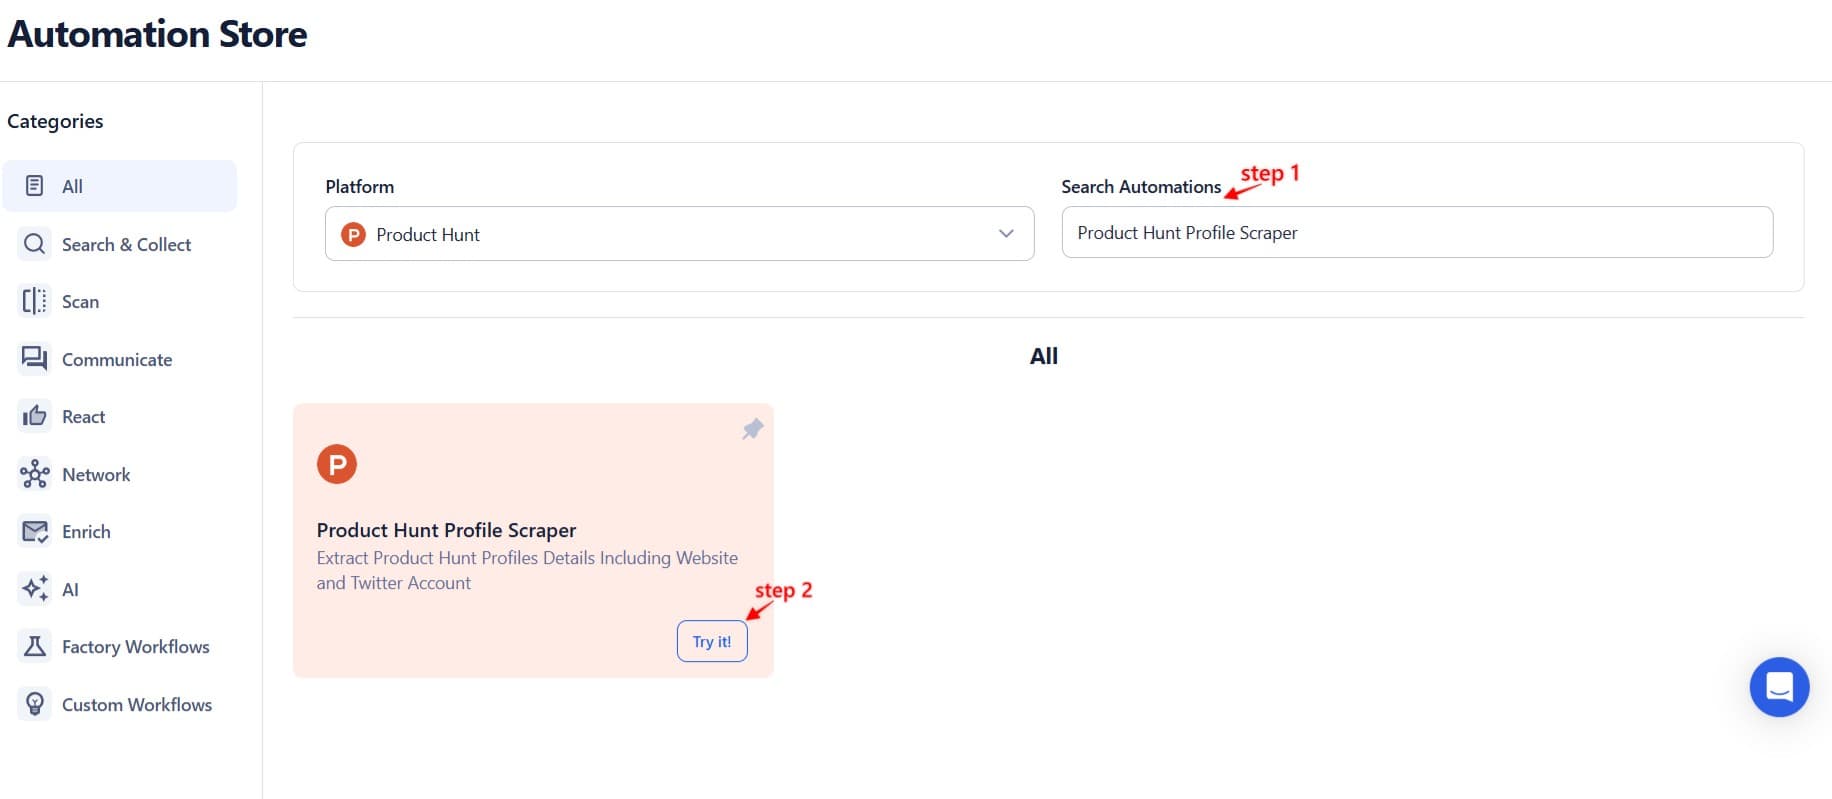1832x799 pixels.
Task: Open the Platform dropdown
Action: 679,234
